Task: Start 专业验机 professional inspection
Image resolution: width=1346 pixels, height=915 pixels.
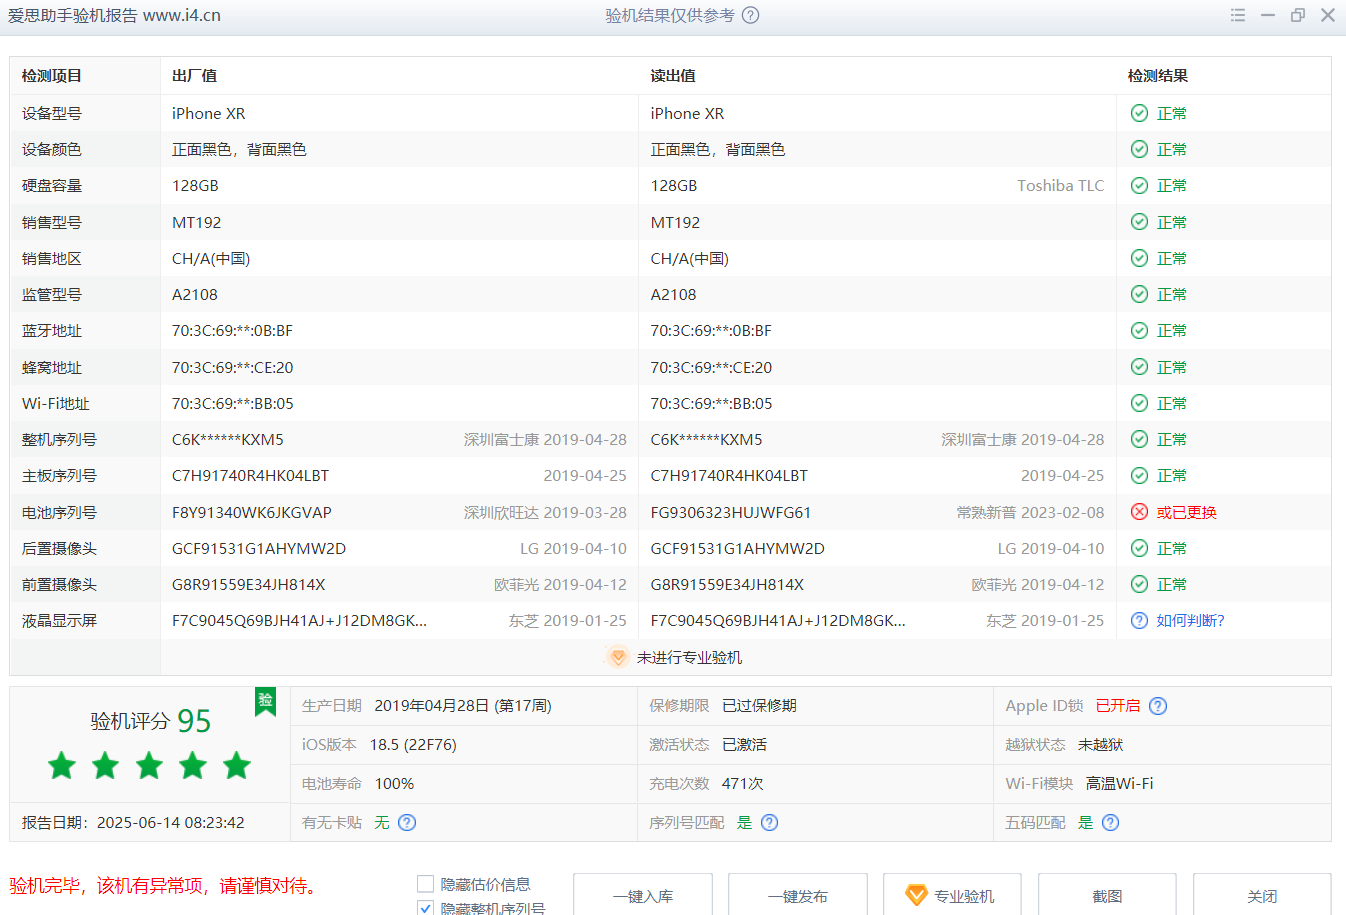Action: click(953, 895)
